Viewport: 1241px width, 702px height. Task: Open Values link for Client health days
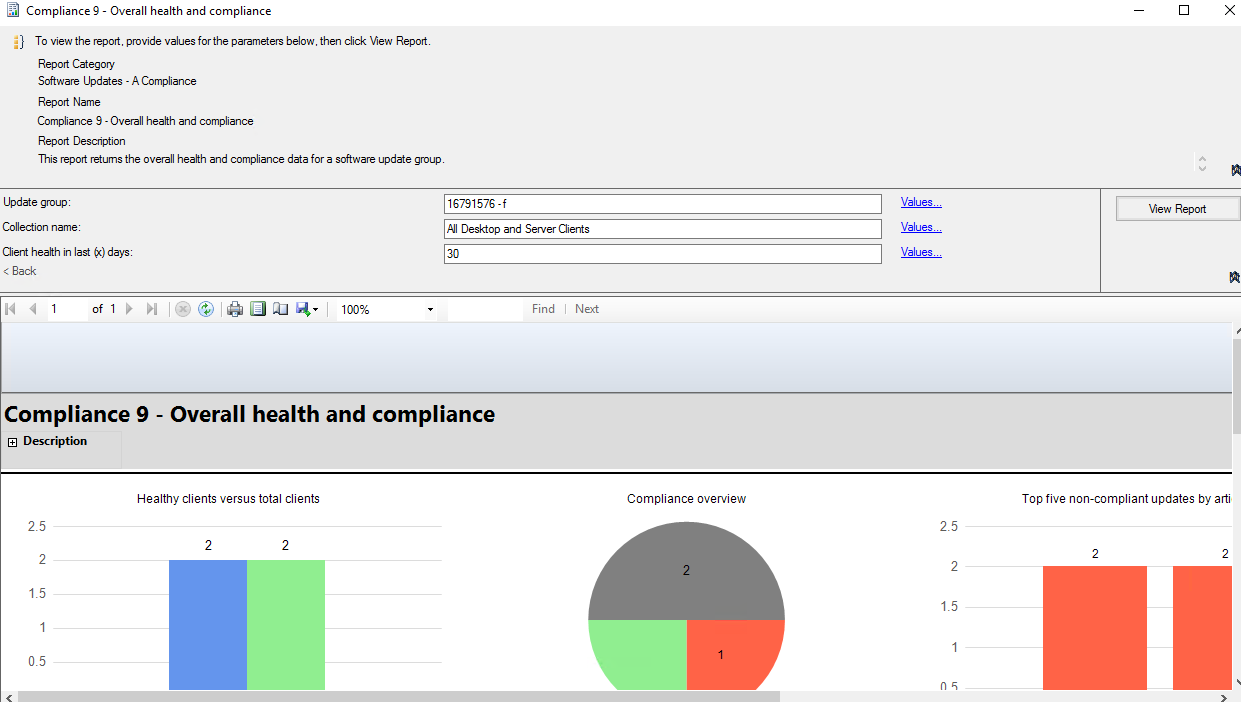921,252
